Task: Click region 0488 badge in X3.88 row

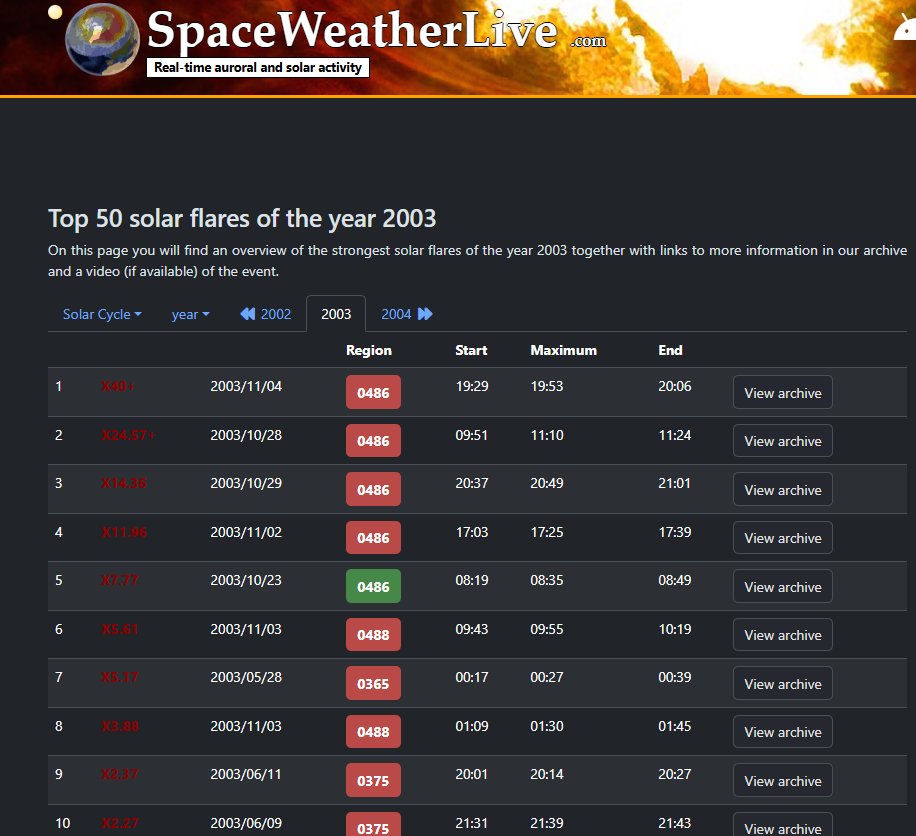Action: pos(373,731)
